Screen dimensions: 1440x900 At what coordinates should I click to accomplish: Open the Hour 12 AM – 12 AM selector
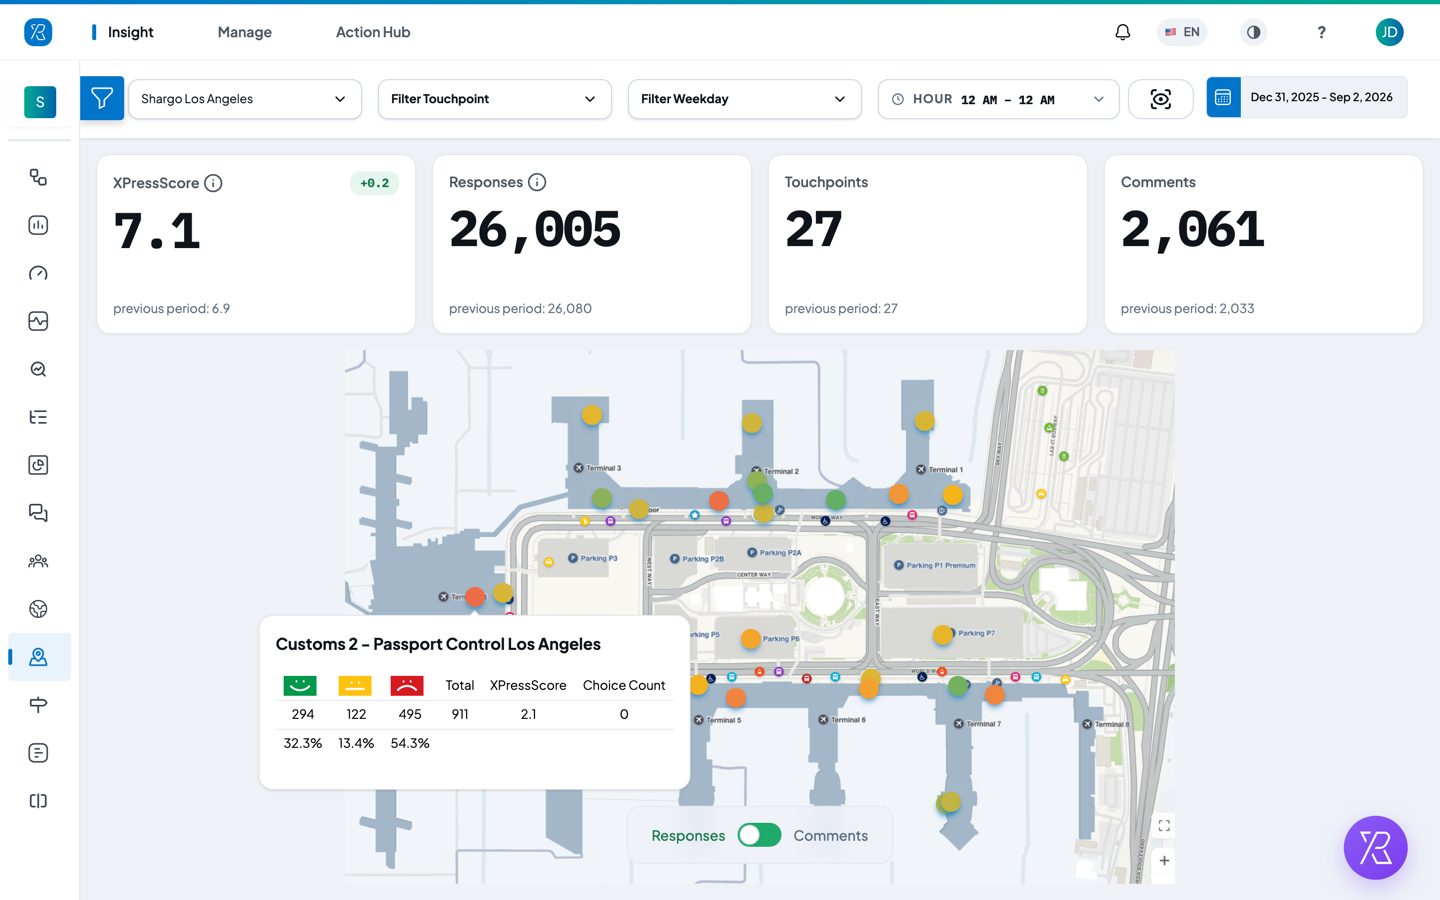(x=998, y=99)
